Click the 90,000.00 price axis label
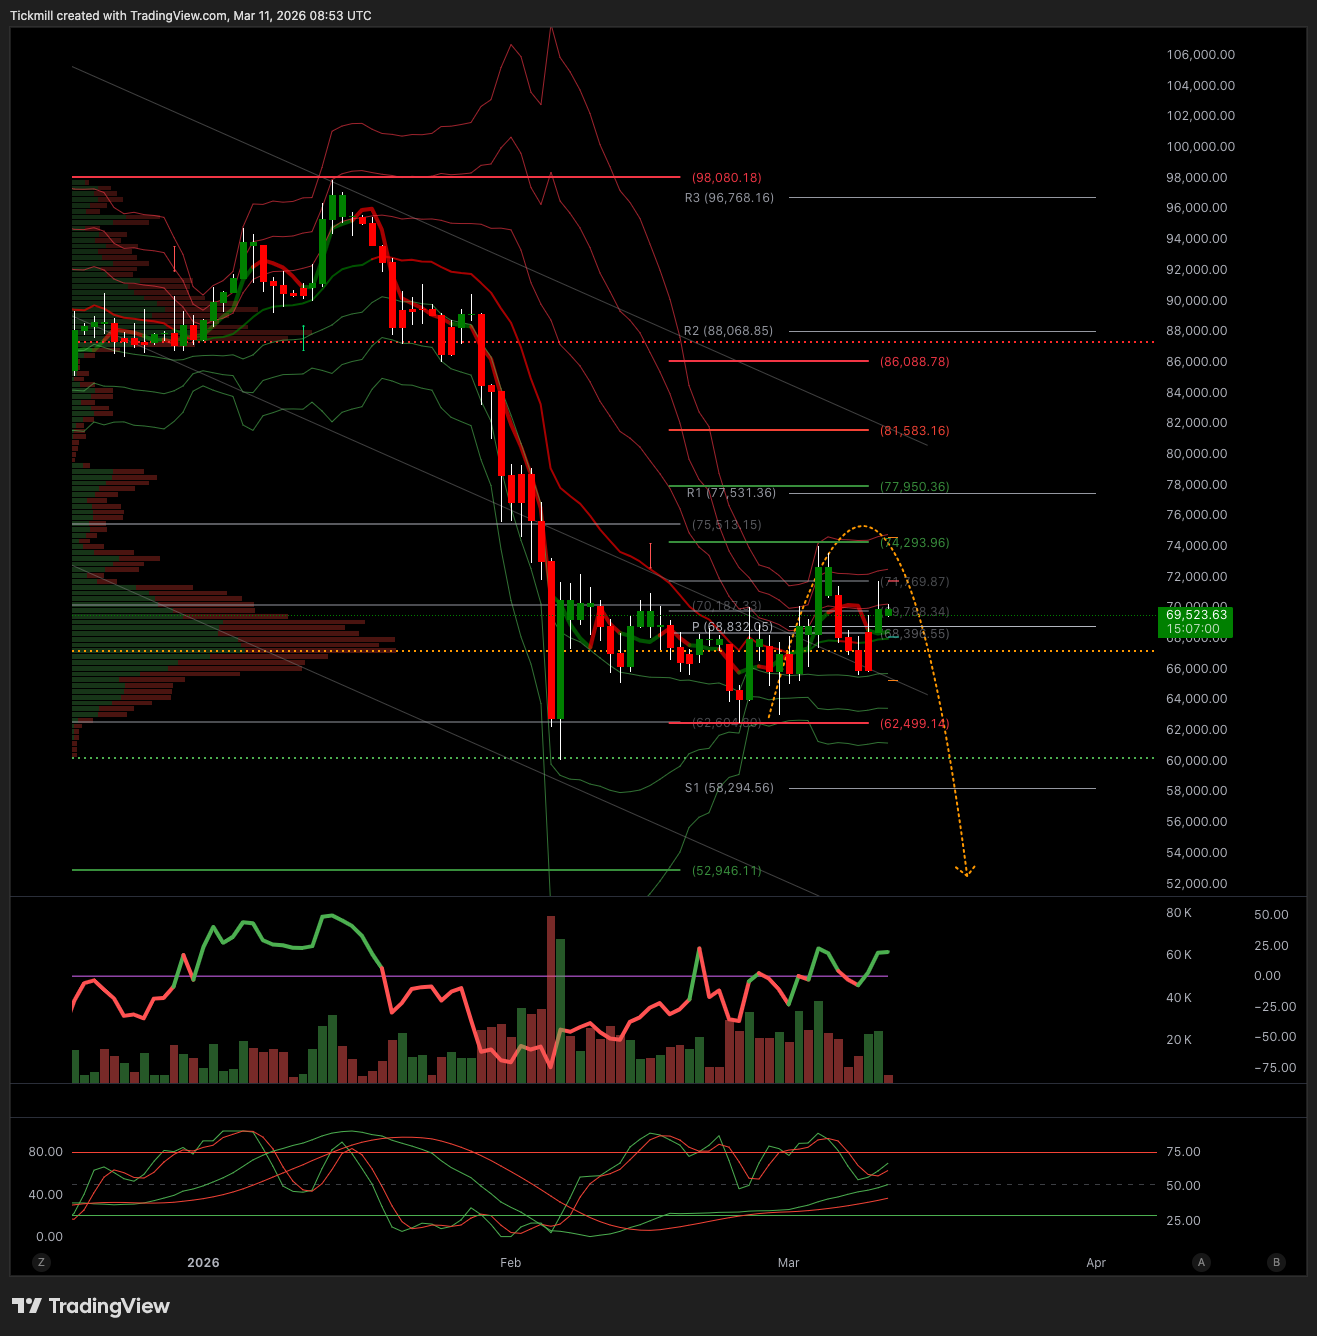Viewport: 1317px width, 1336px height. tap(1197, 301)
